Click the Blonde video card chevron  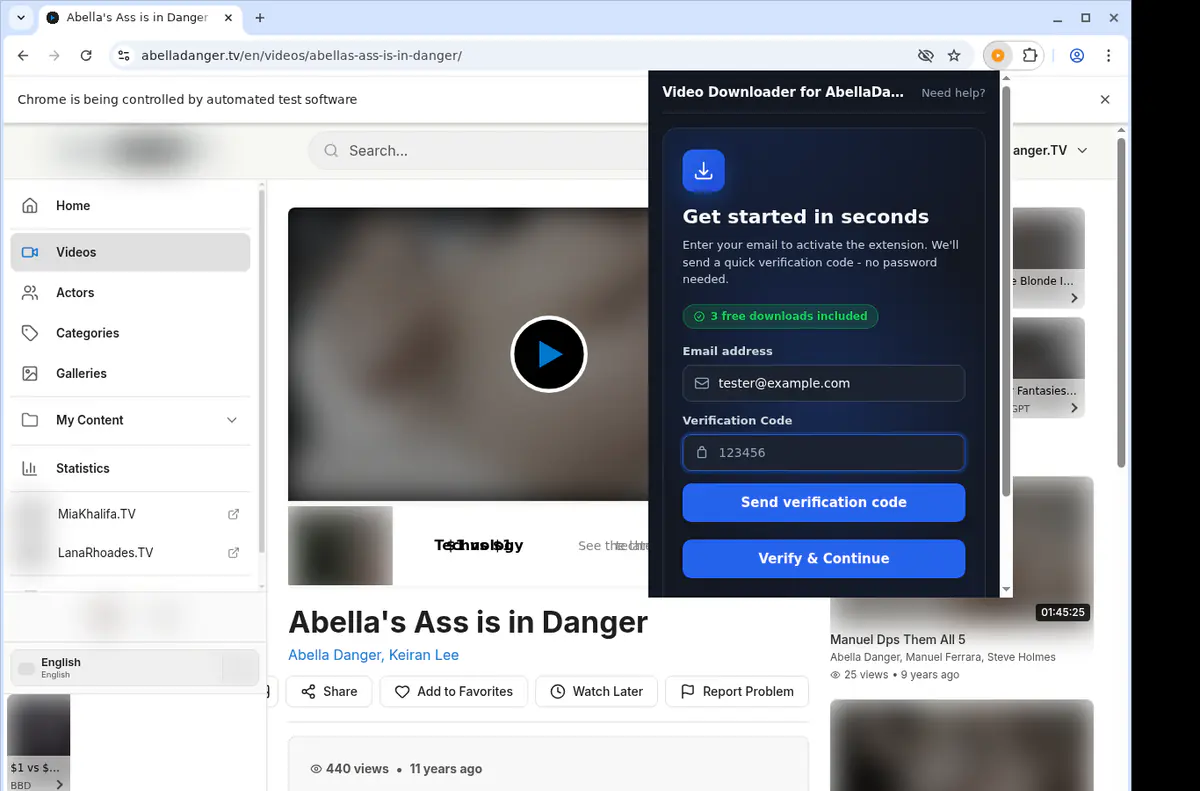tap(1074, 298)
